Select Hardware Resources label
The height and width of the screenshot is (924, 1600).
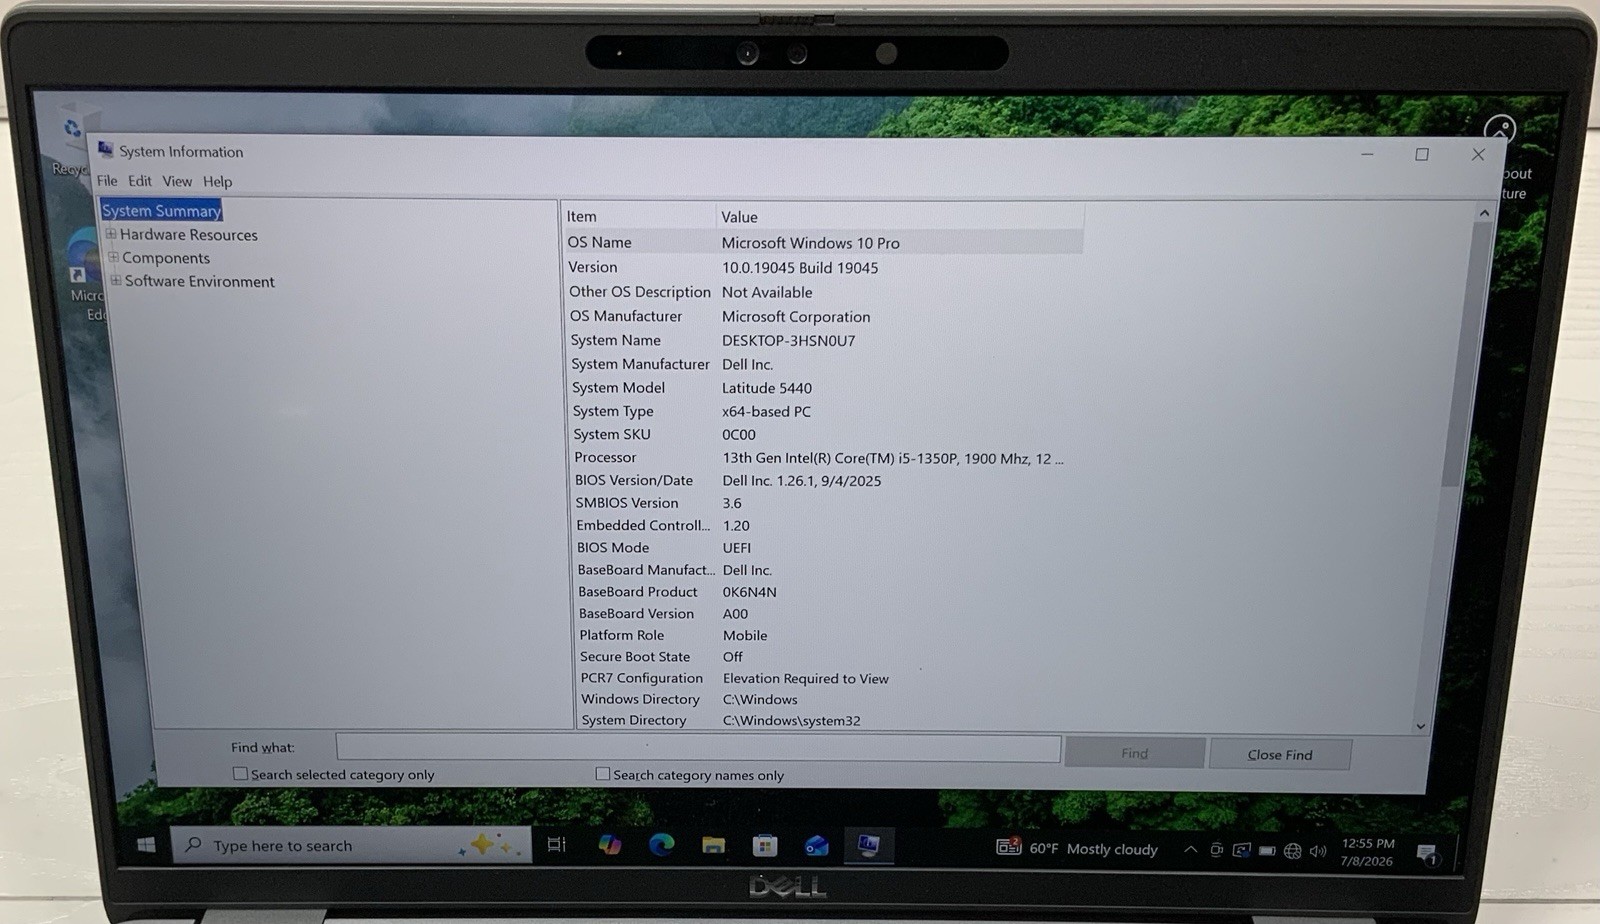point(189,234)
